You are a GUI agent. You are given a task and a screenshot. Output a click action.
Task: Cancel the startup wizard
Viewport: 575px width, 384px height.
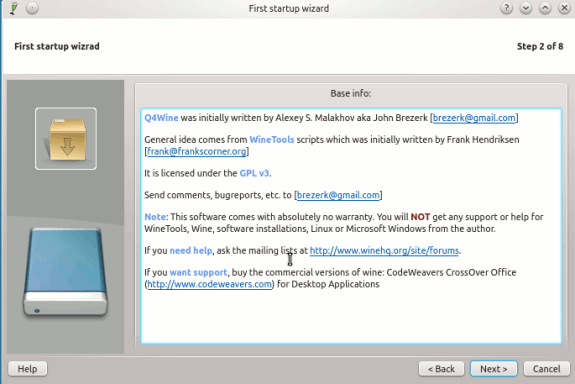point(546,369)
